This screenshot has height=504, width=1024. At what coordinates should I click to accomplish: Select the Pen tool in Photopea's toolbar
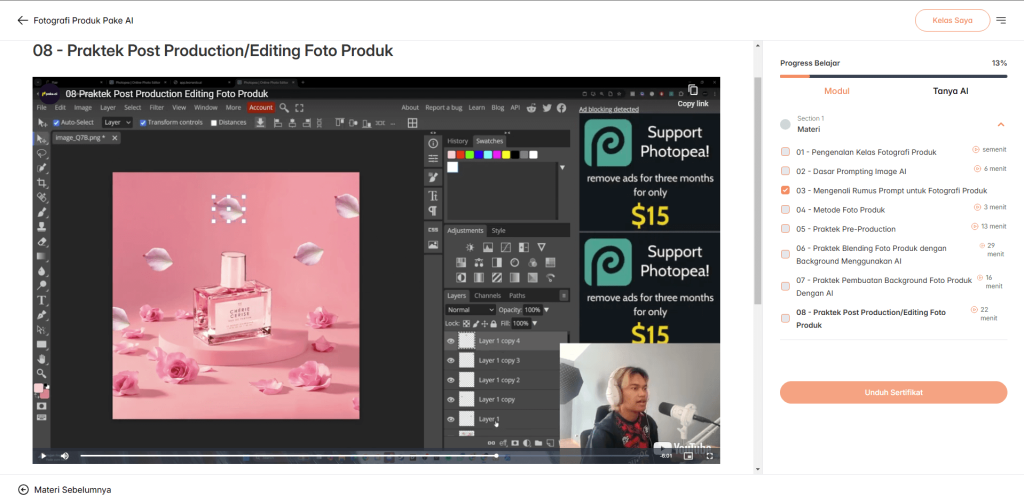[42, 315]
